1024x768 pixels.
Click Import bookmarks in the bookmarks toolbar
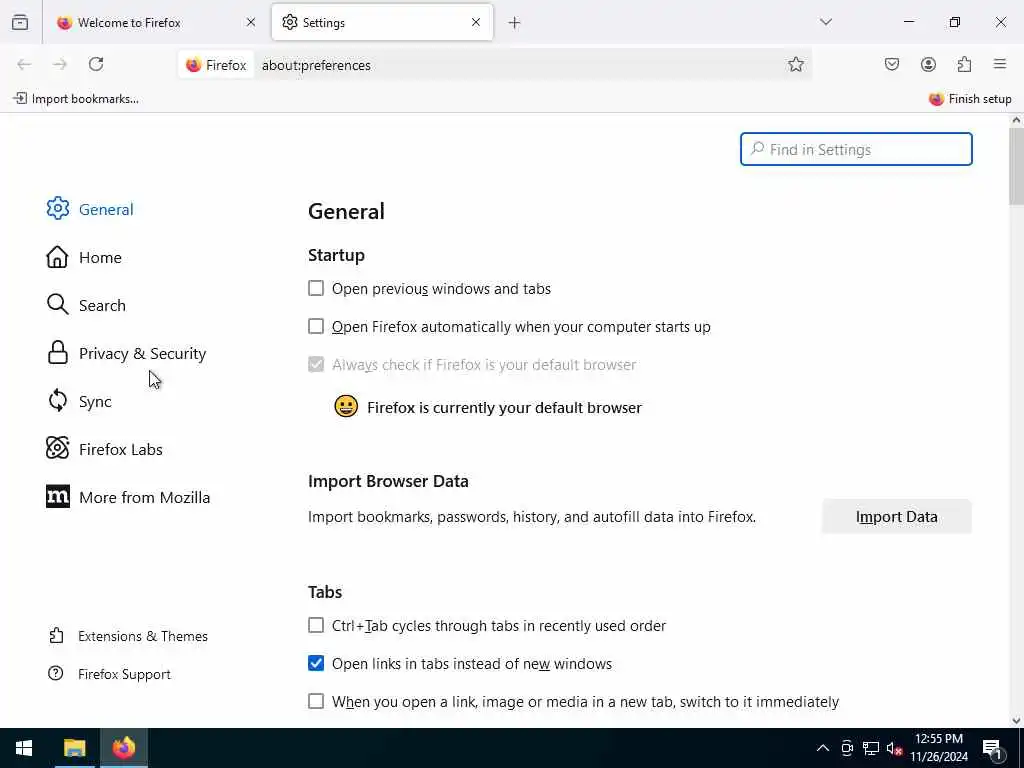(76, 99)
